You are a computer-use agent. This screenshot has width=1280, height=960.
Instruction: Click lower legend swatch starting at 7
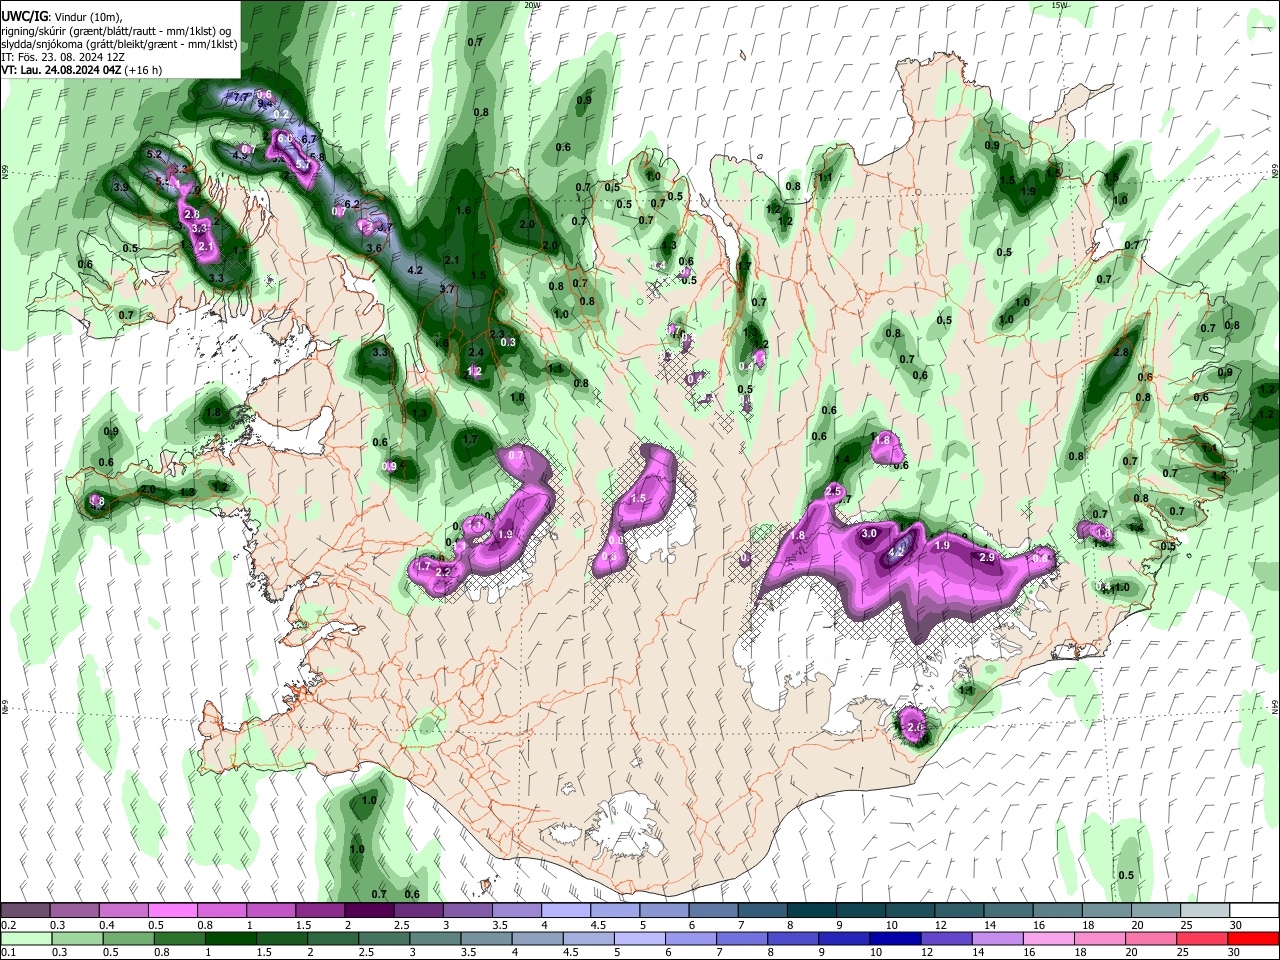pos(742,939)
